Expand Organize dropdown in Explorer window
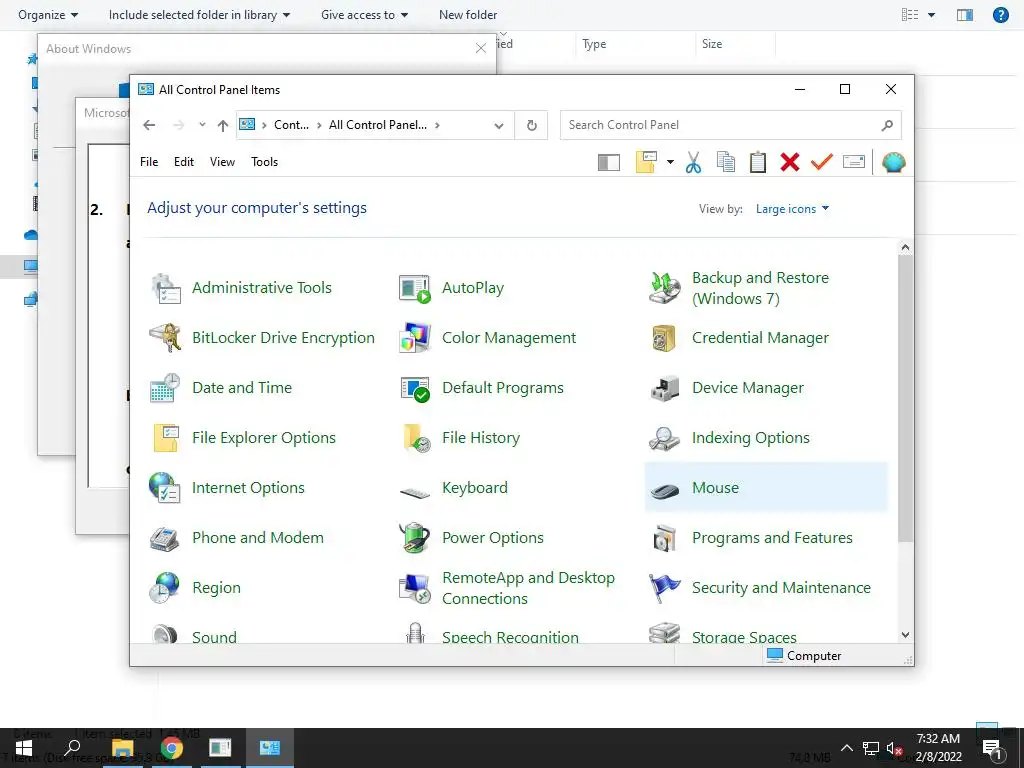The height and width of the screenshot is (768, 1024). click(48, 14)
